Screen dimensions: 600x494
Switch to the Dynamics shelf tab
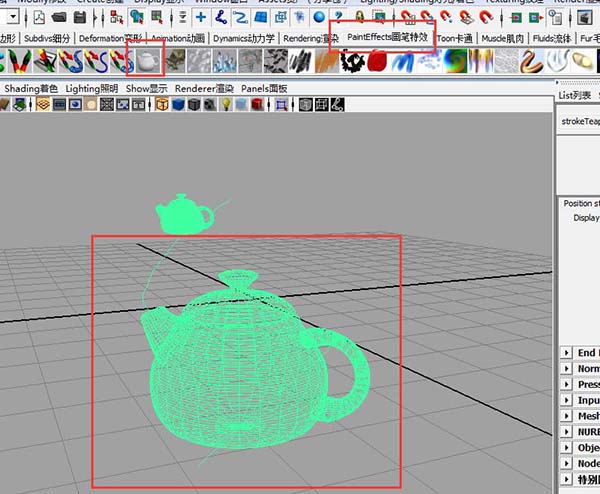point(244,38)
